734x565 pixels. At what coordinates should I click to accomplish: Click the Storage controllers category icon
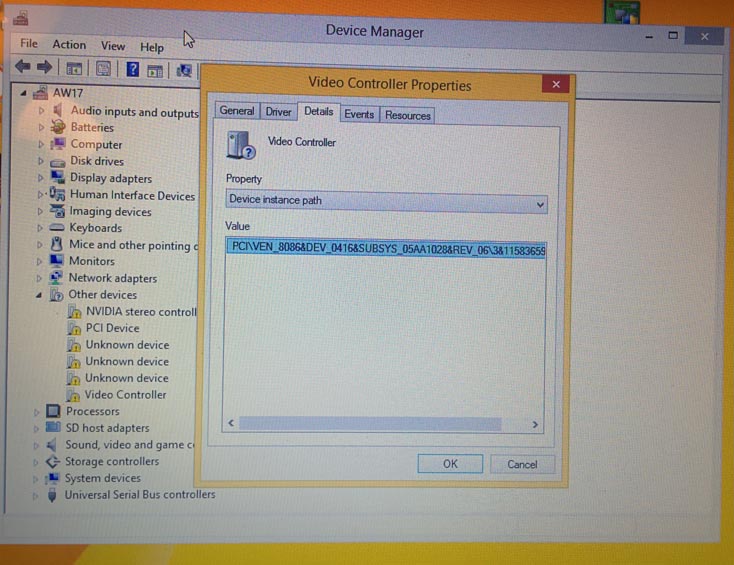point(52,462)
